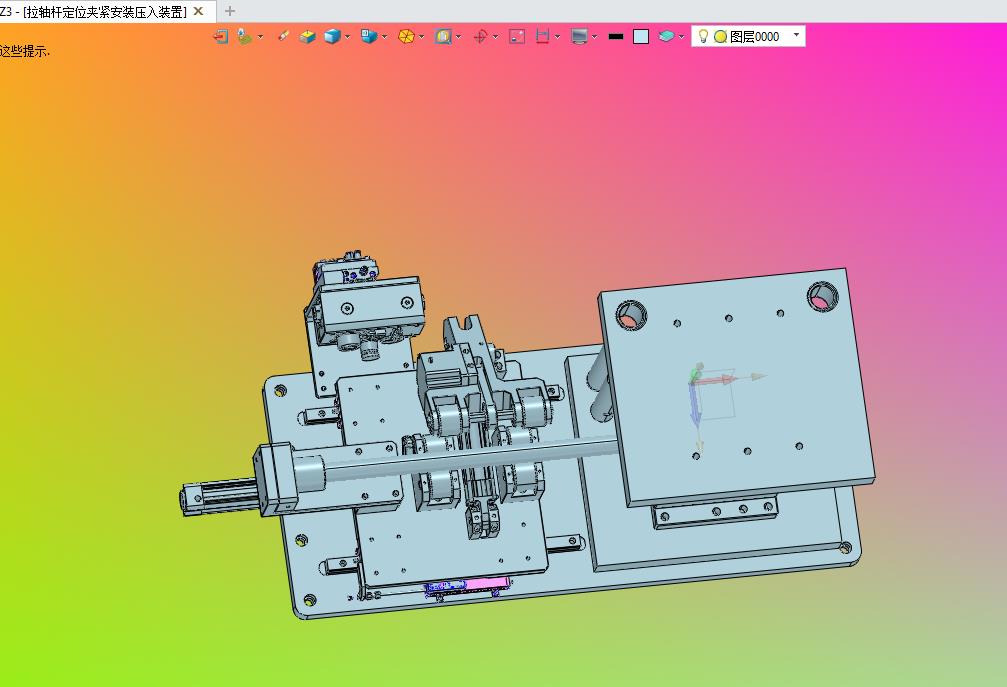Click the black line color swatch

coord(616,37)
